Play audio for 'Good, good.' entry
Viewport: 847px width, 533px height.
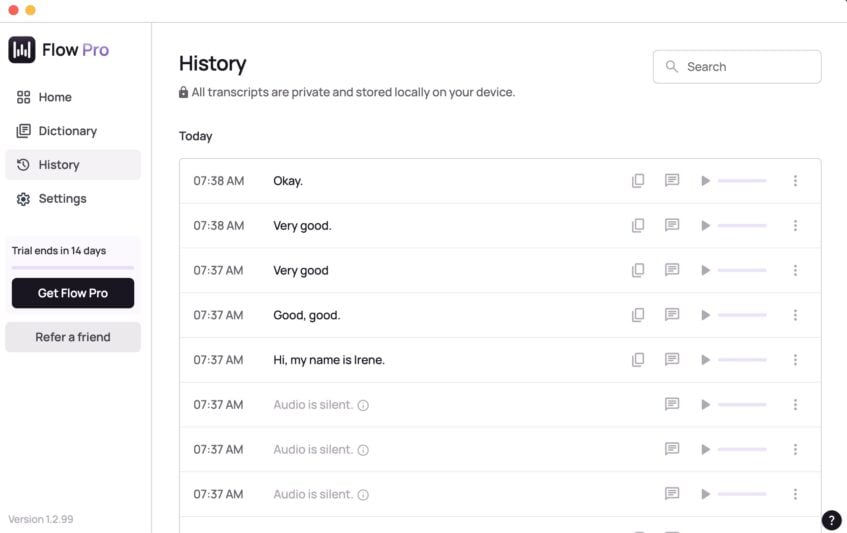(x=705, y=315)
